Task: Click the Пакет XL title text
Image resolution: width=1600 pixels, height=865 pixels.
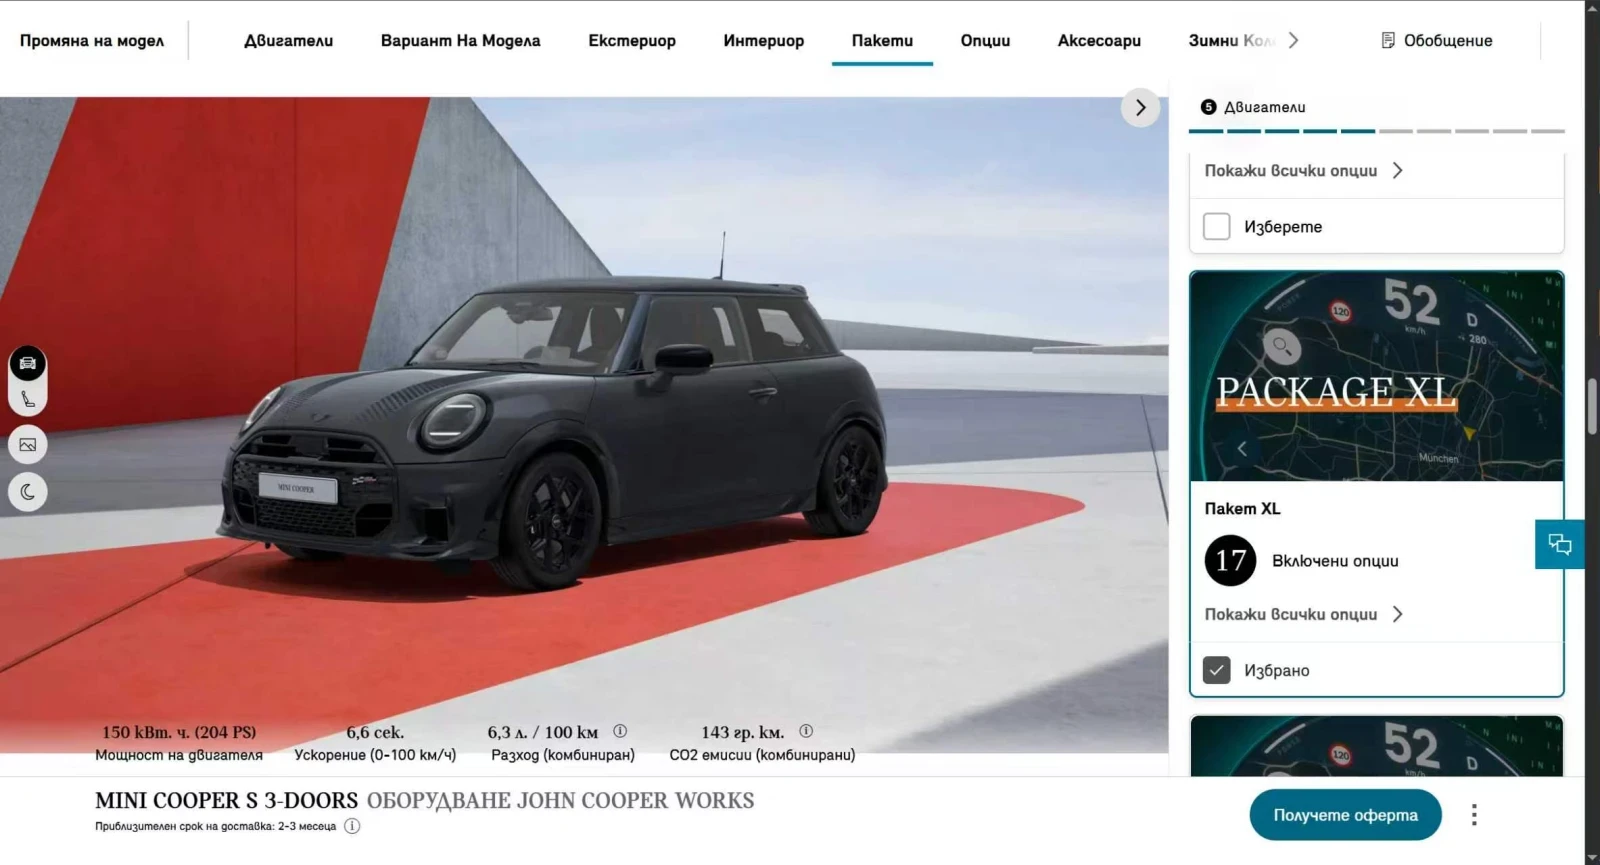Action: click(x=1242, y=509)
